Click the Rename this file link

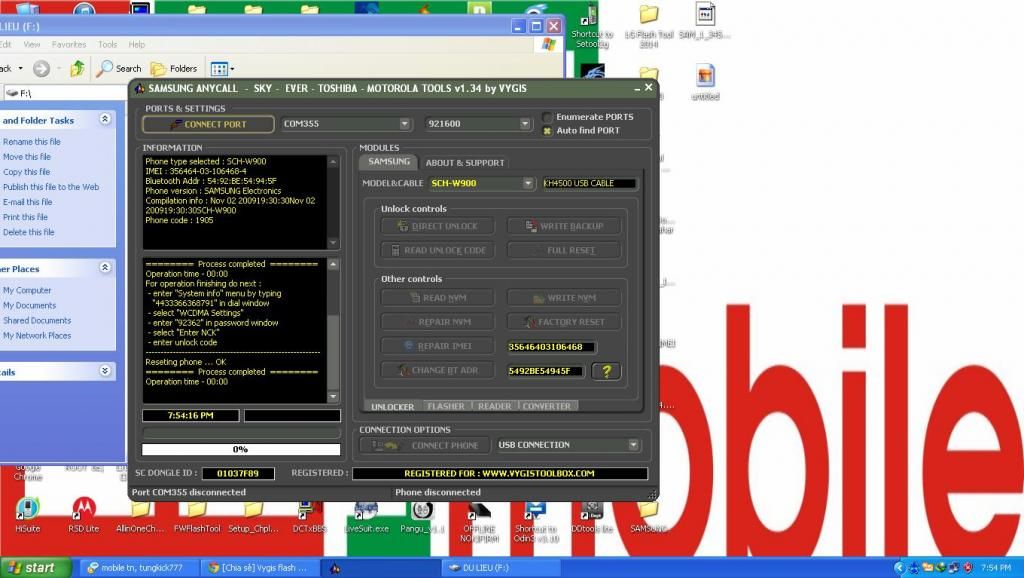31,142
